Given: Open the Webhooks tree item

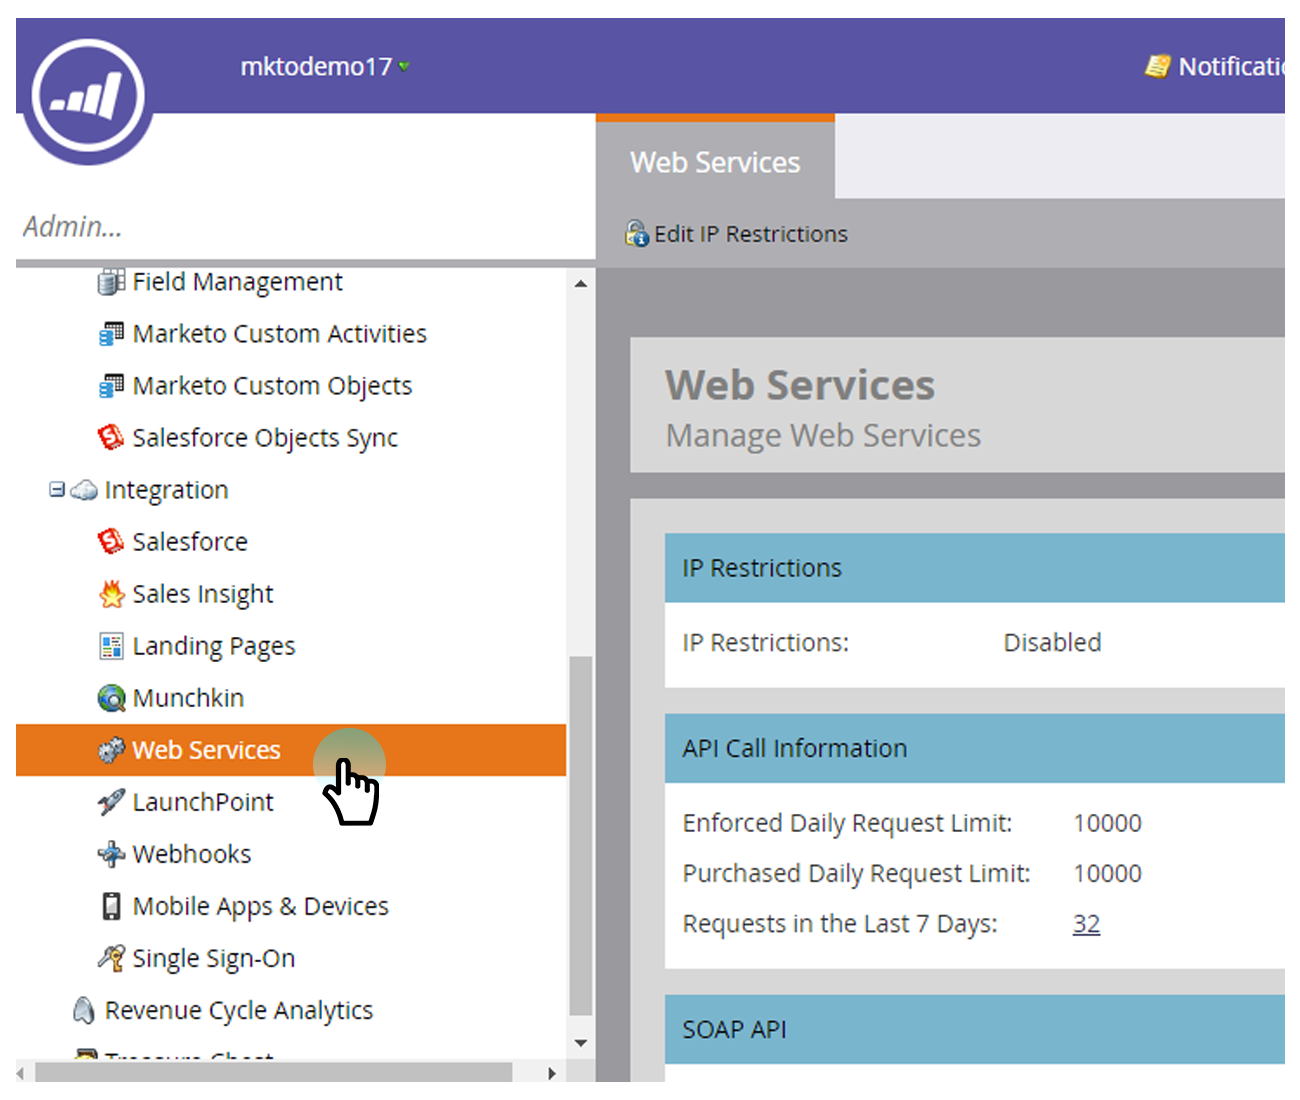Looking at the screenshot, I should point(191,854).
